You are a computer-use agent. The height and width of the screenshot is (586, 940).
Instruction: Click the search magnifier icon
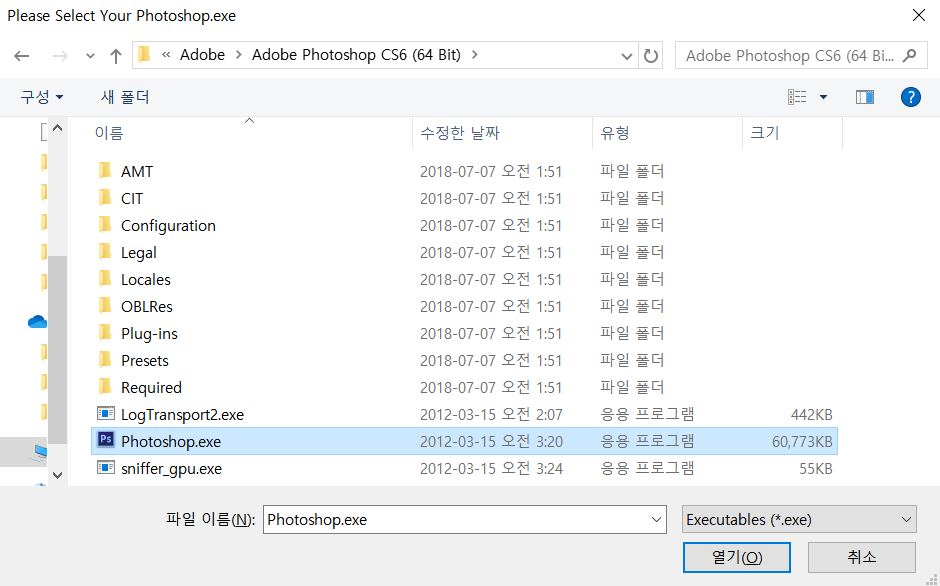point(909,56)
